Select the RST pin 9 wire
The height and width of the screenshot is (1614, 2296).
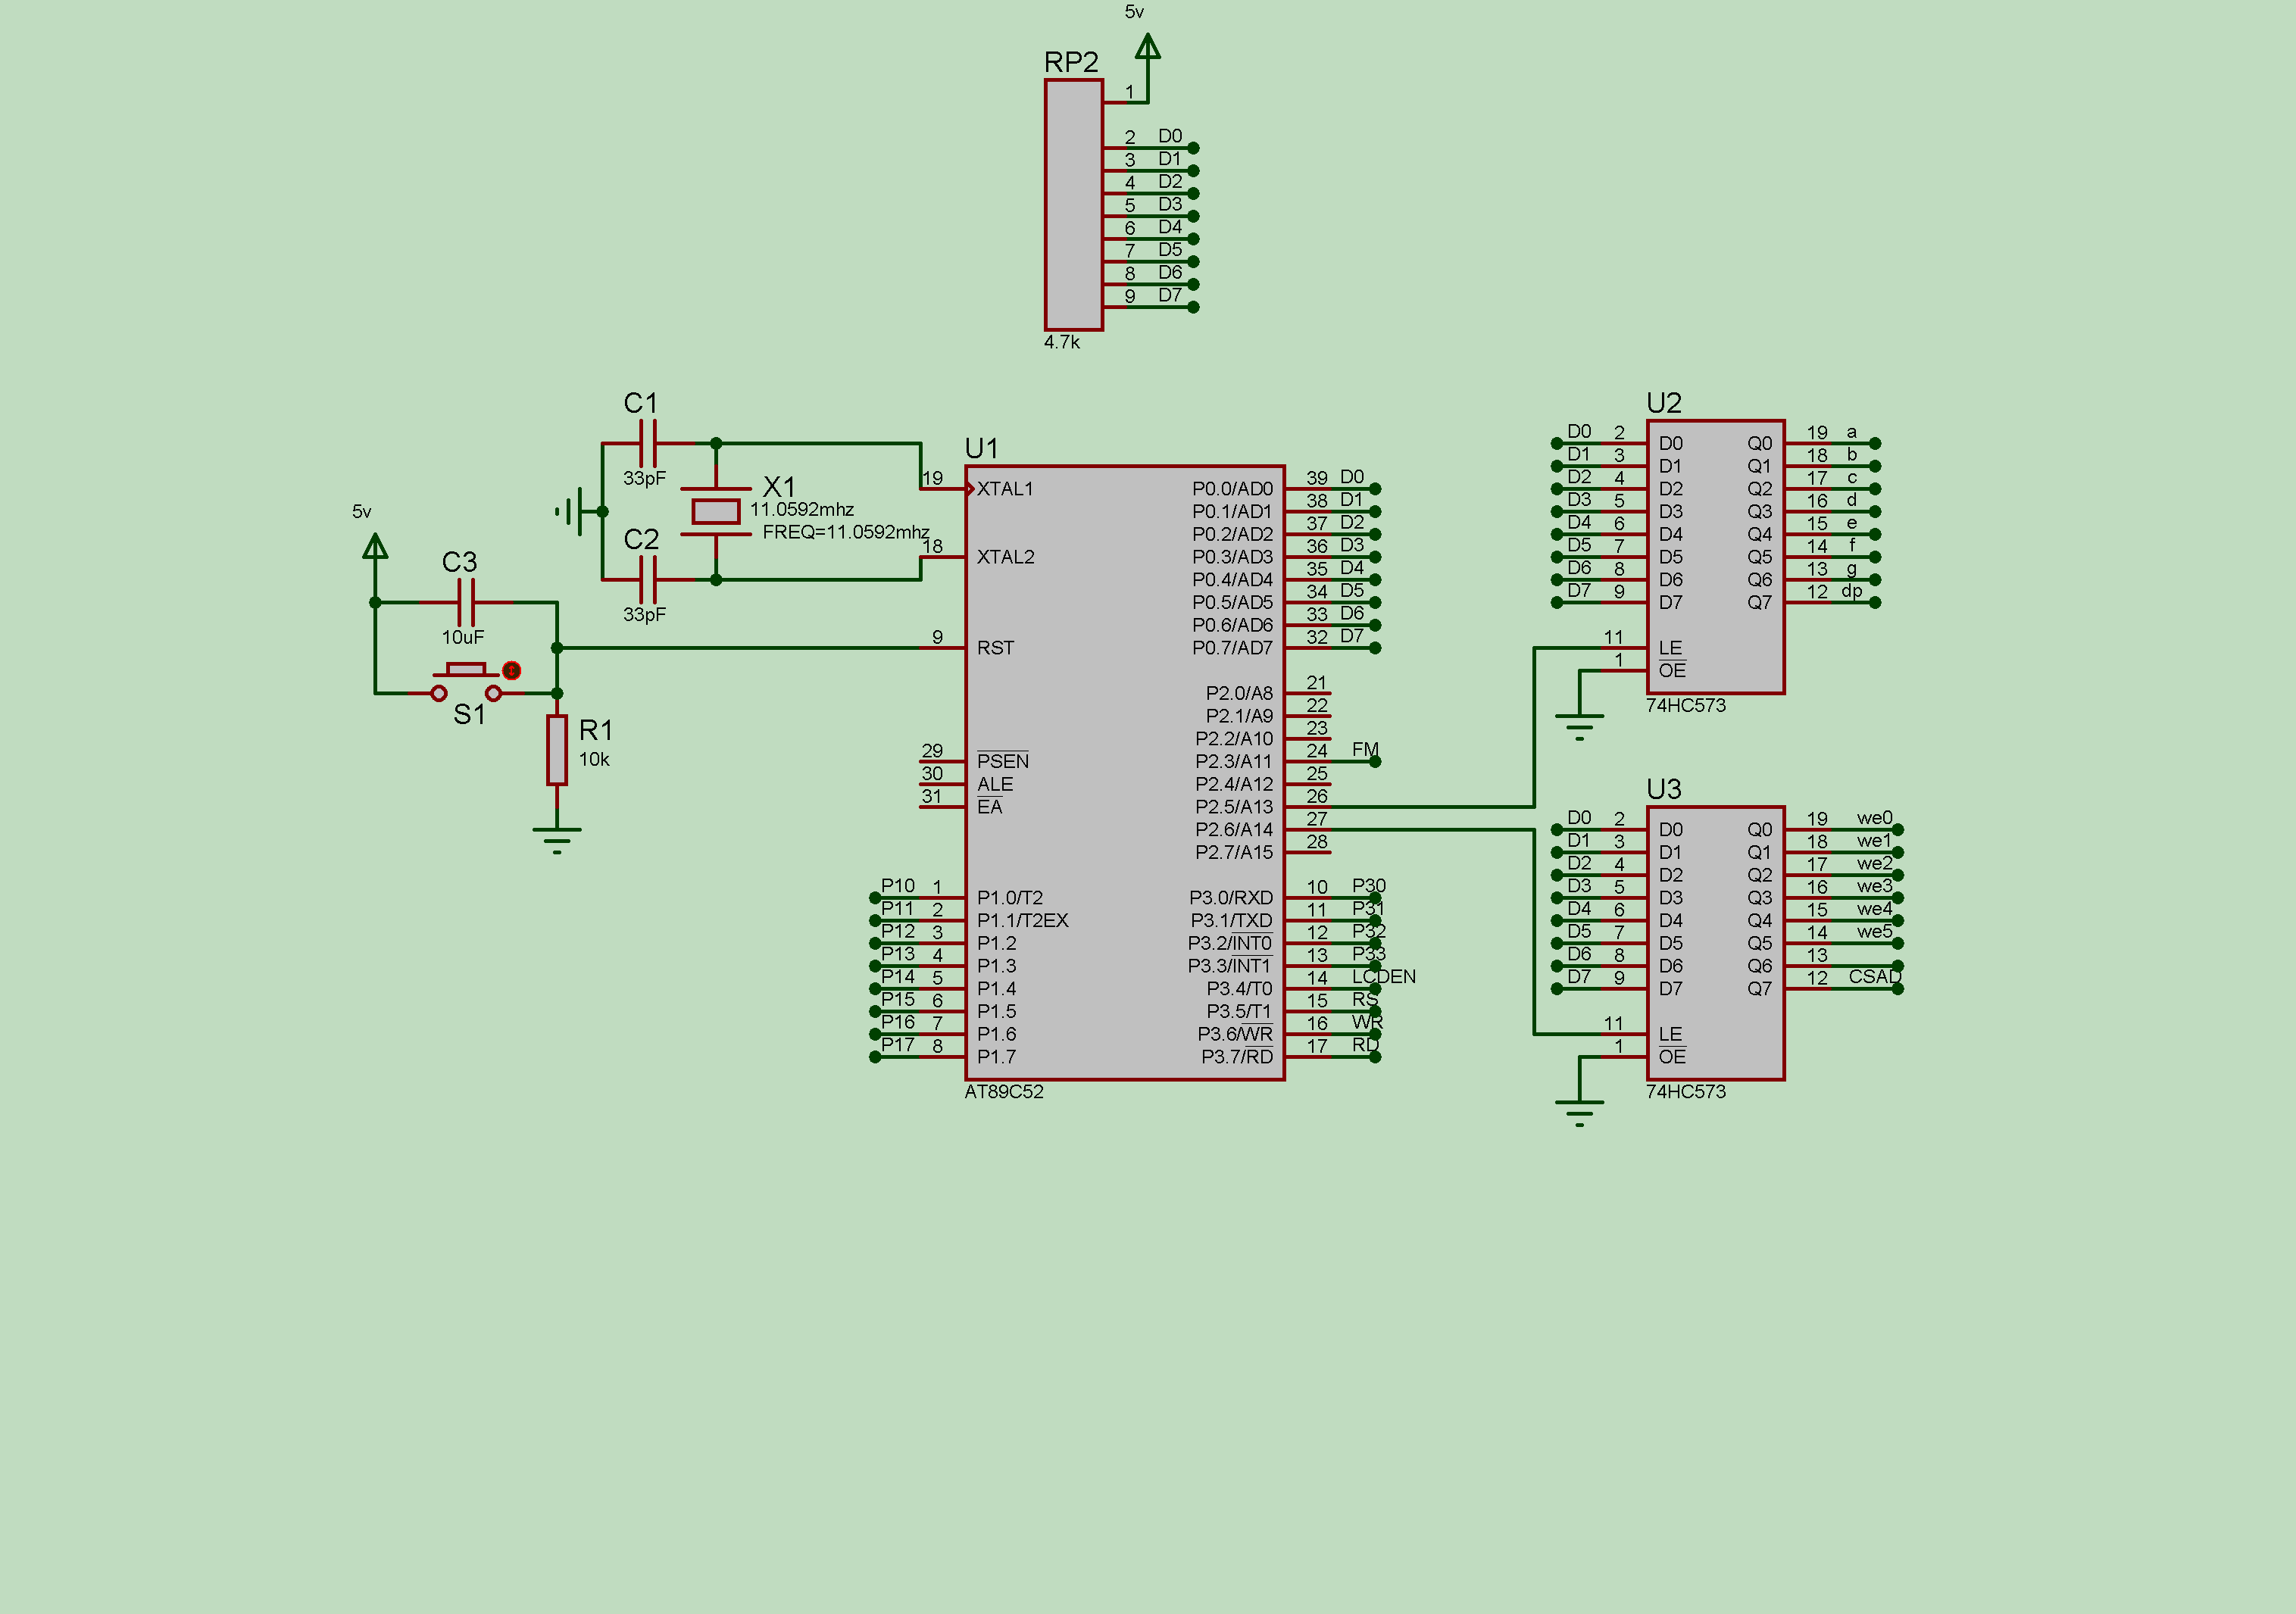[739, 648]
